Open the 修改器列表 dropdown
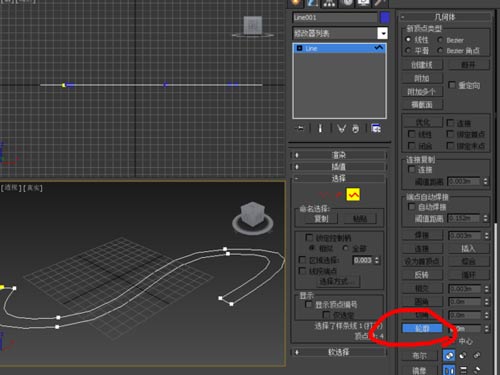The image size is (500, 375). (x=382, y=33)
